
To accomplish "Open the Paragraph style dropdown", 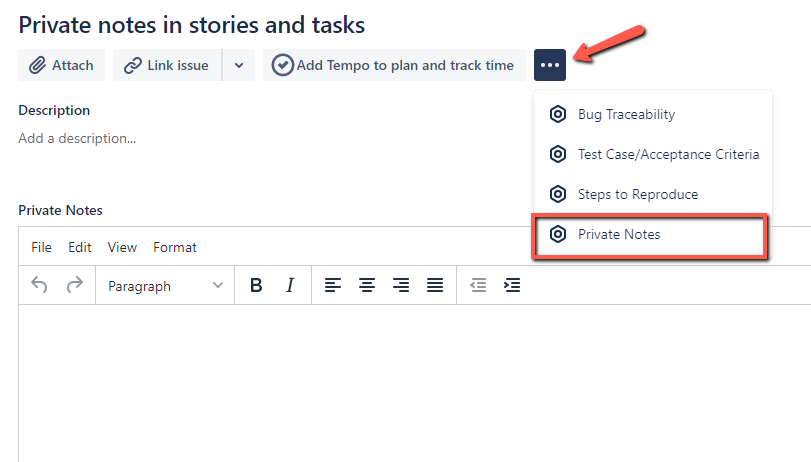I will (x=165, y=286).
